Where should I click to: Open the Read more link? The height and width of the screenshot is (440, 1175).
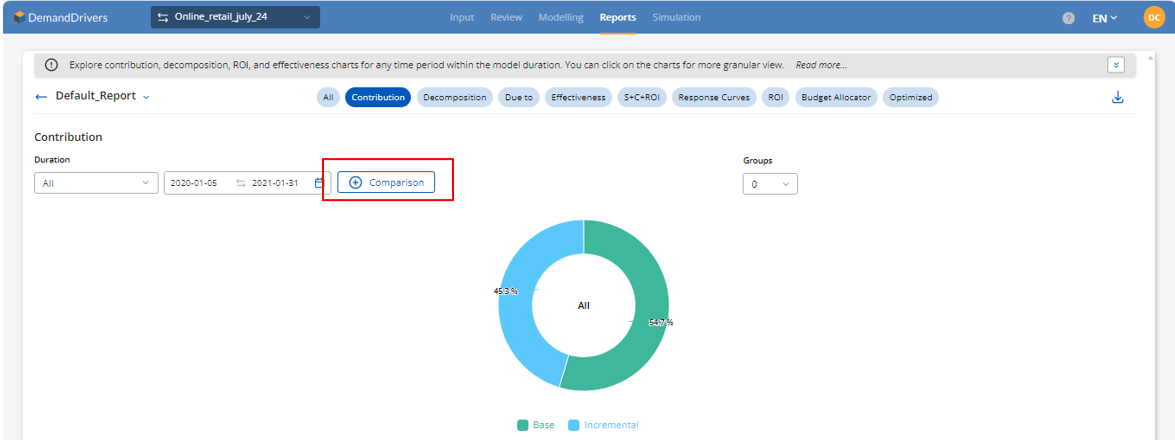[x=821, y=65]
